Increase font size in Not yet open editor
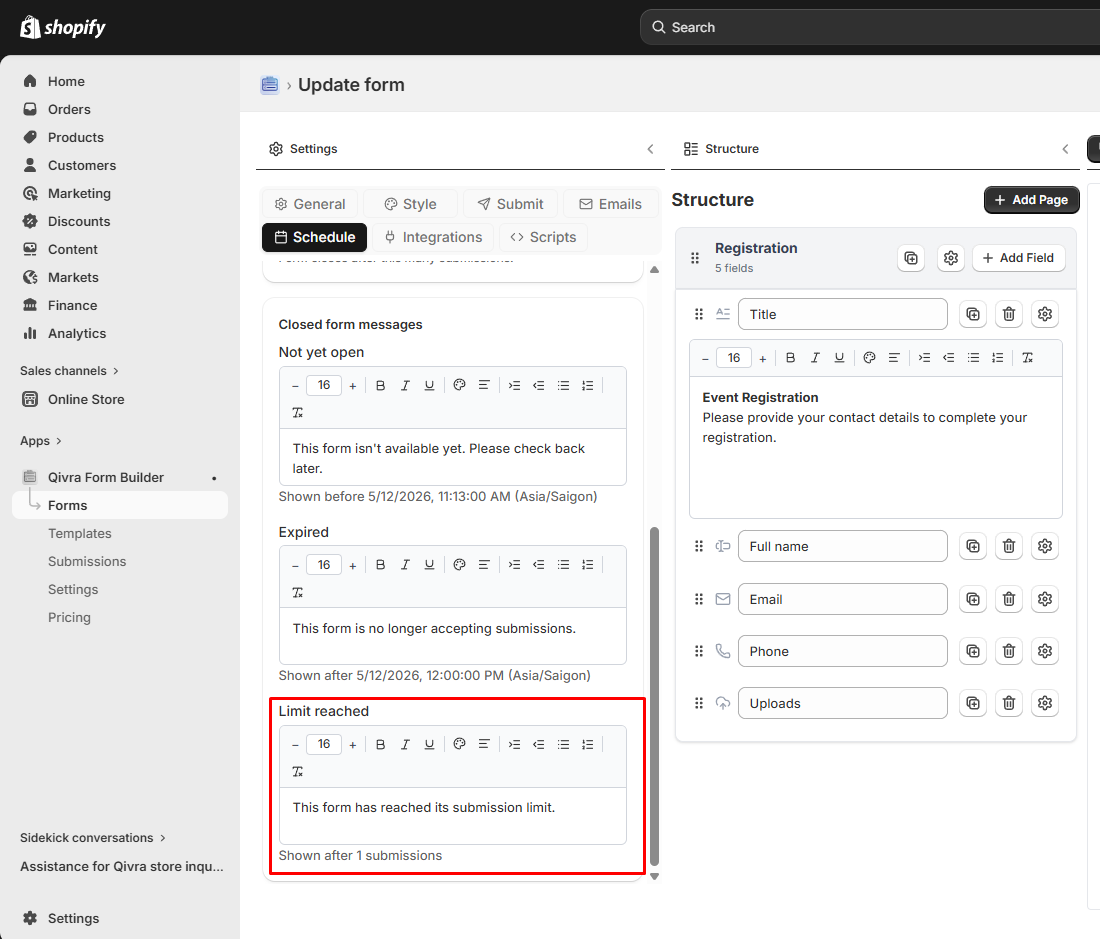This screenshot has height=939, width=1100. pyautogui.click(x=353, y=386)
